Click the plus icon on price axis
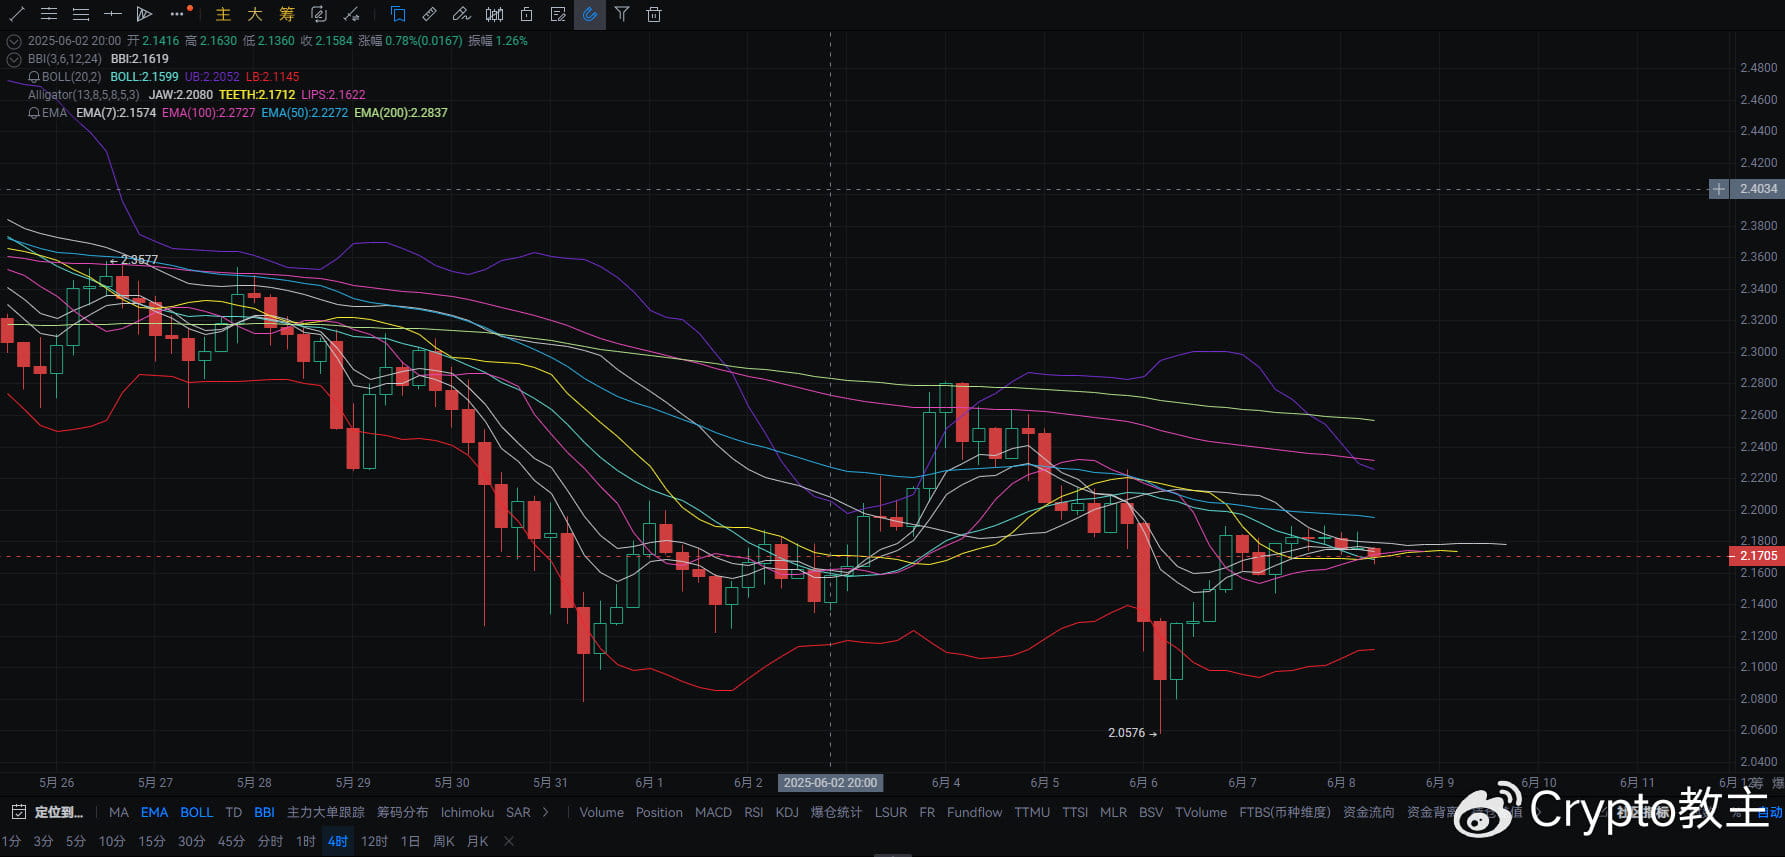The height and width of the screenshot is (857, 1785). tap(1718, 189)
